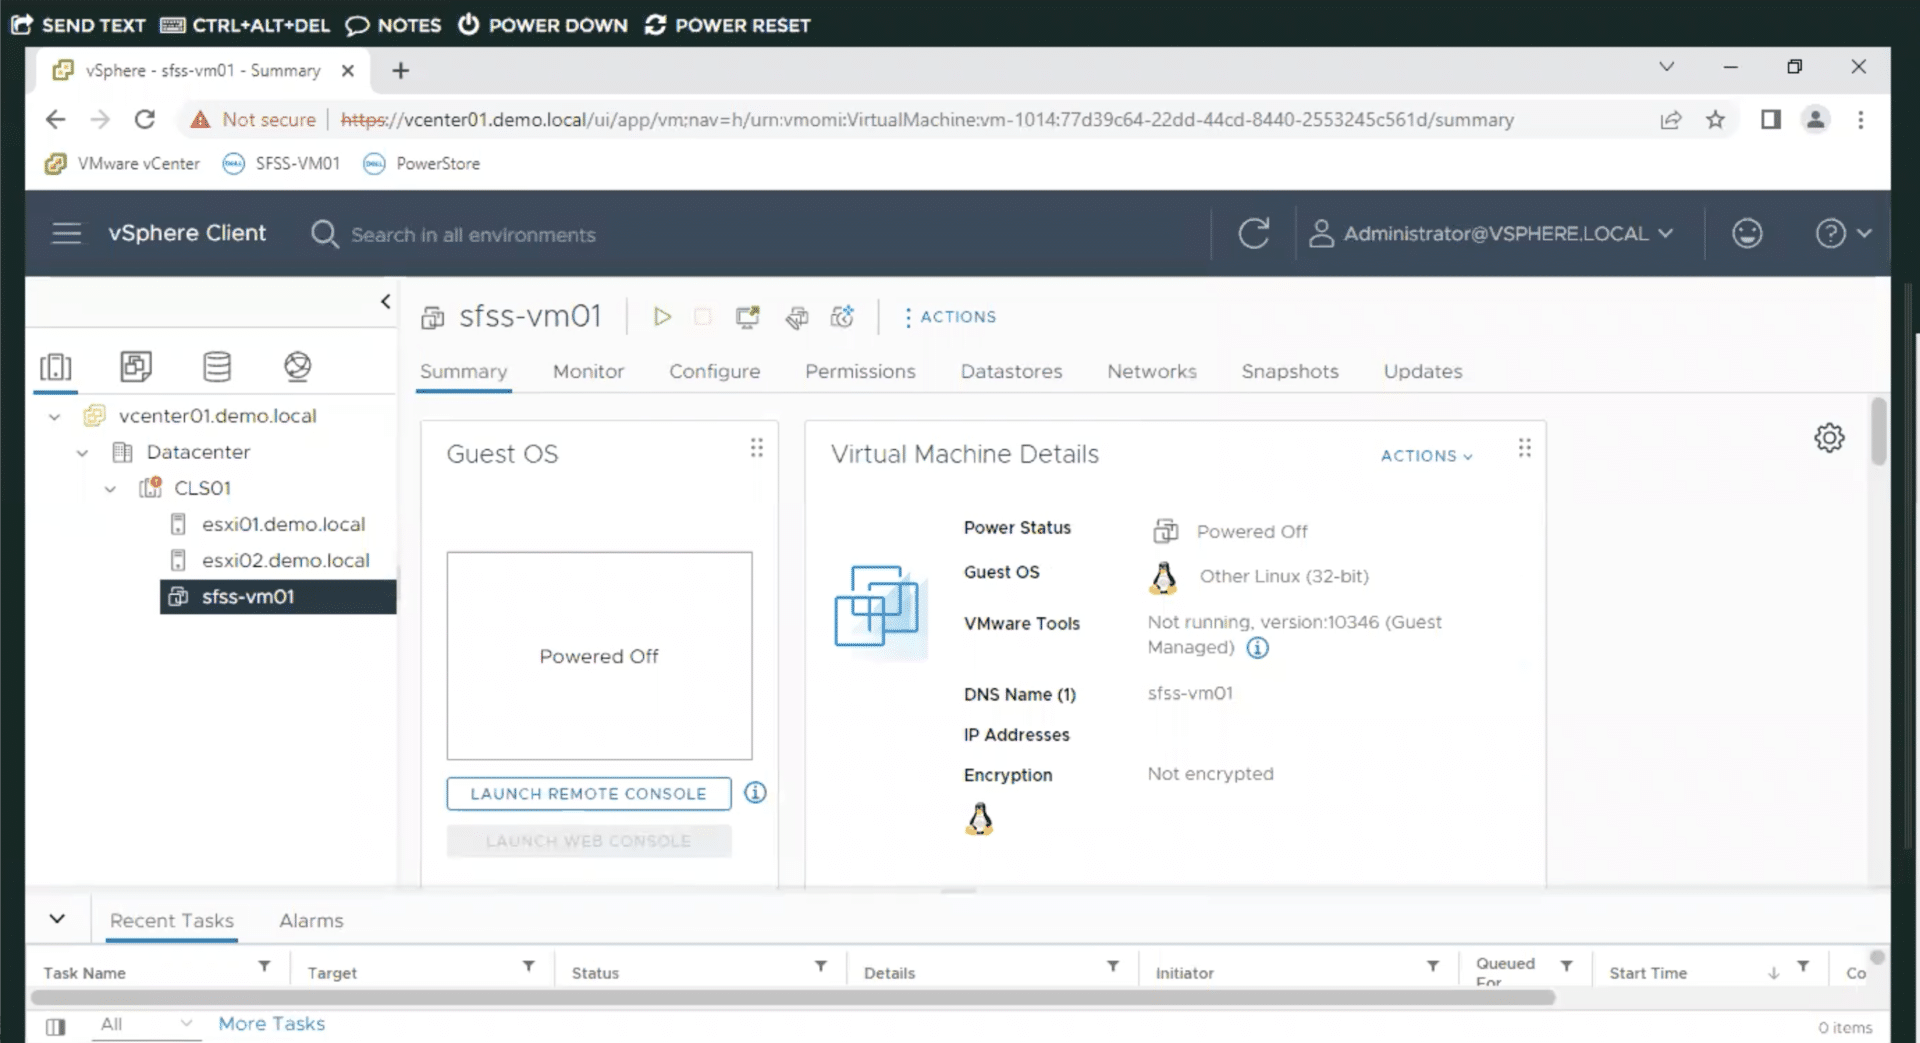Open the browser side panel
Viewport: 1920px width, 1043px height.
1771,120
